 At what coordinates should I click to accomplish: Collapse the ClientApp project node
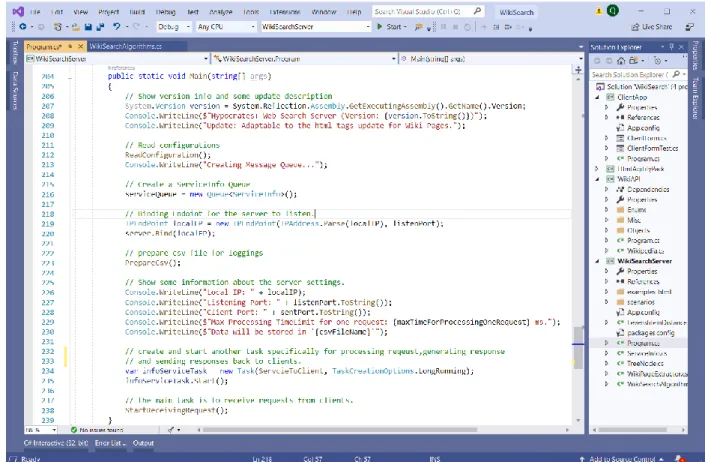click(598, 97)
